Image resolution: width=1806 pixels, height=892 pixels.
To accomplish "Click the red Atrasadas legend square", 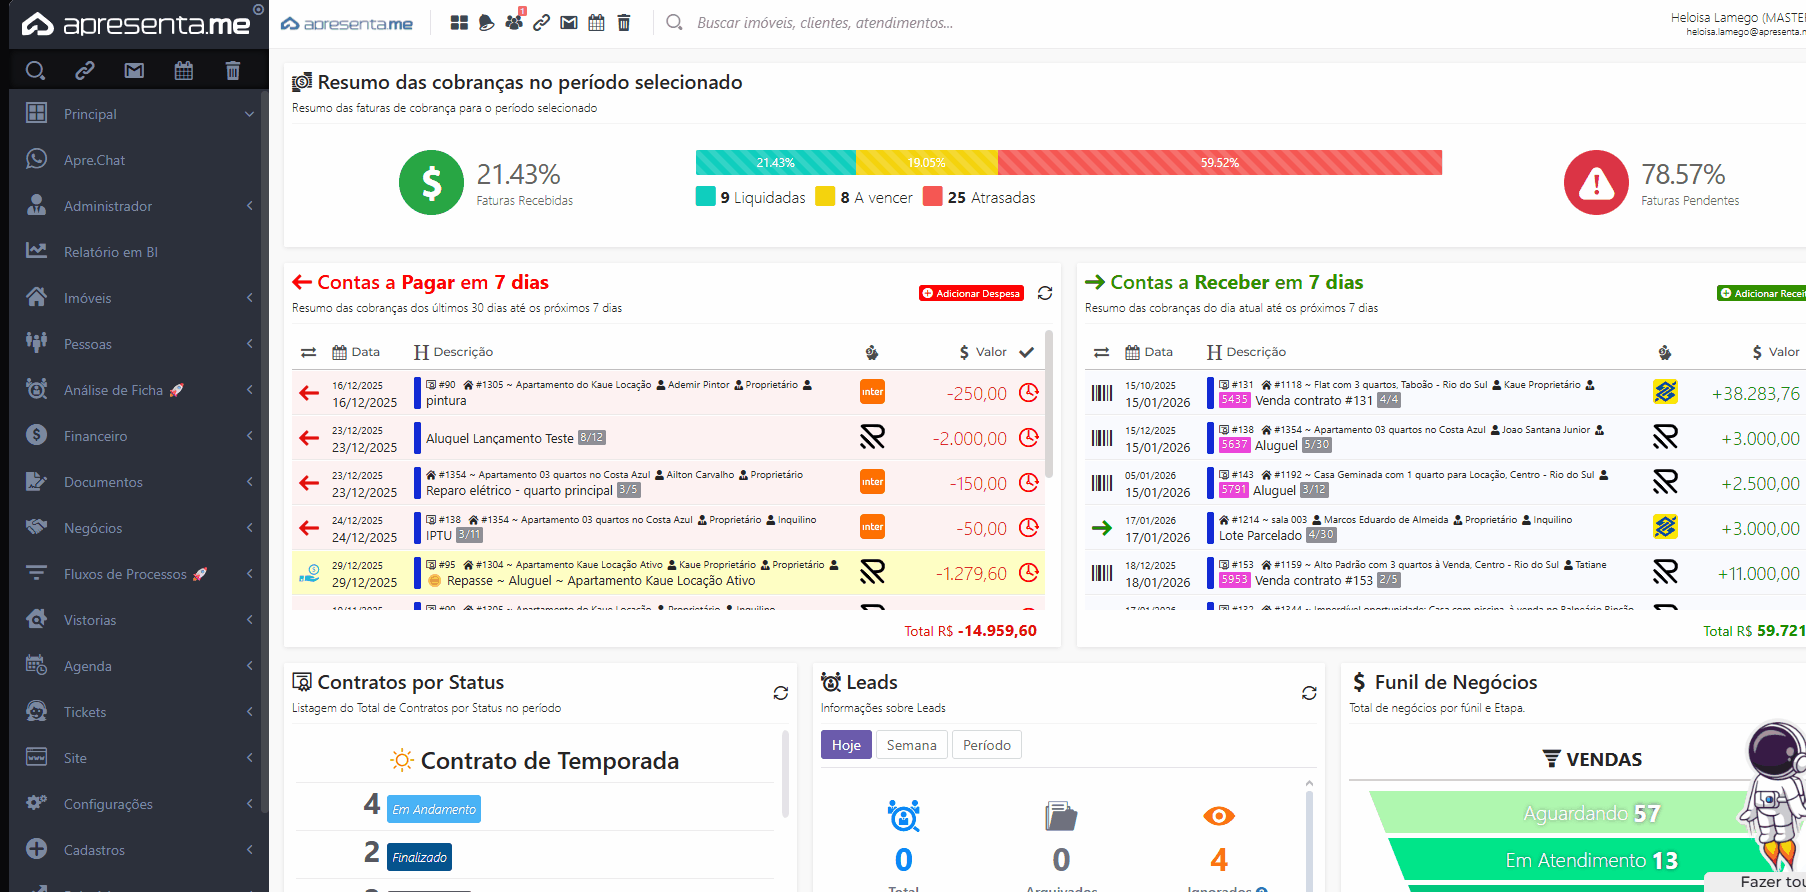I will click(x=933, y=197).
